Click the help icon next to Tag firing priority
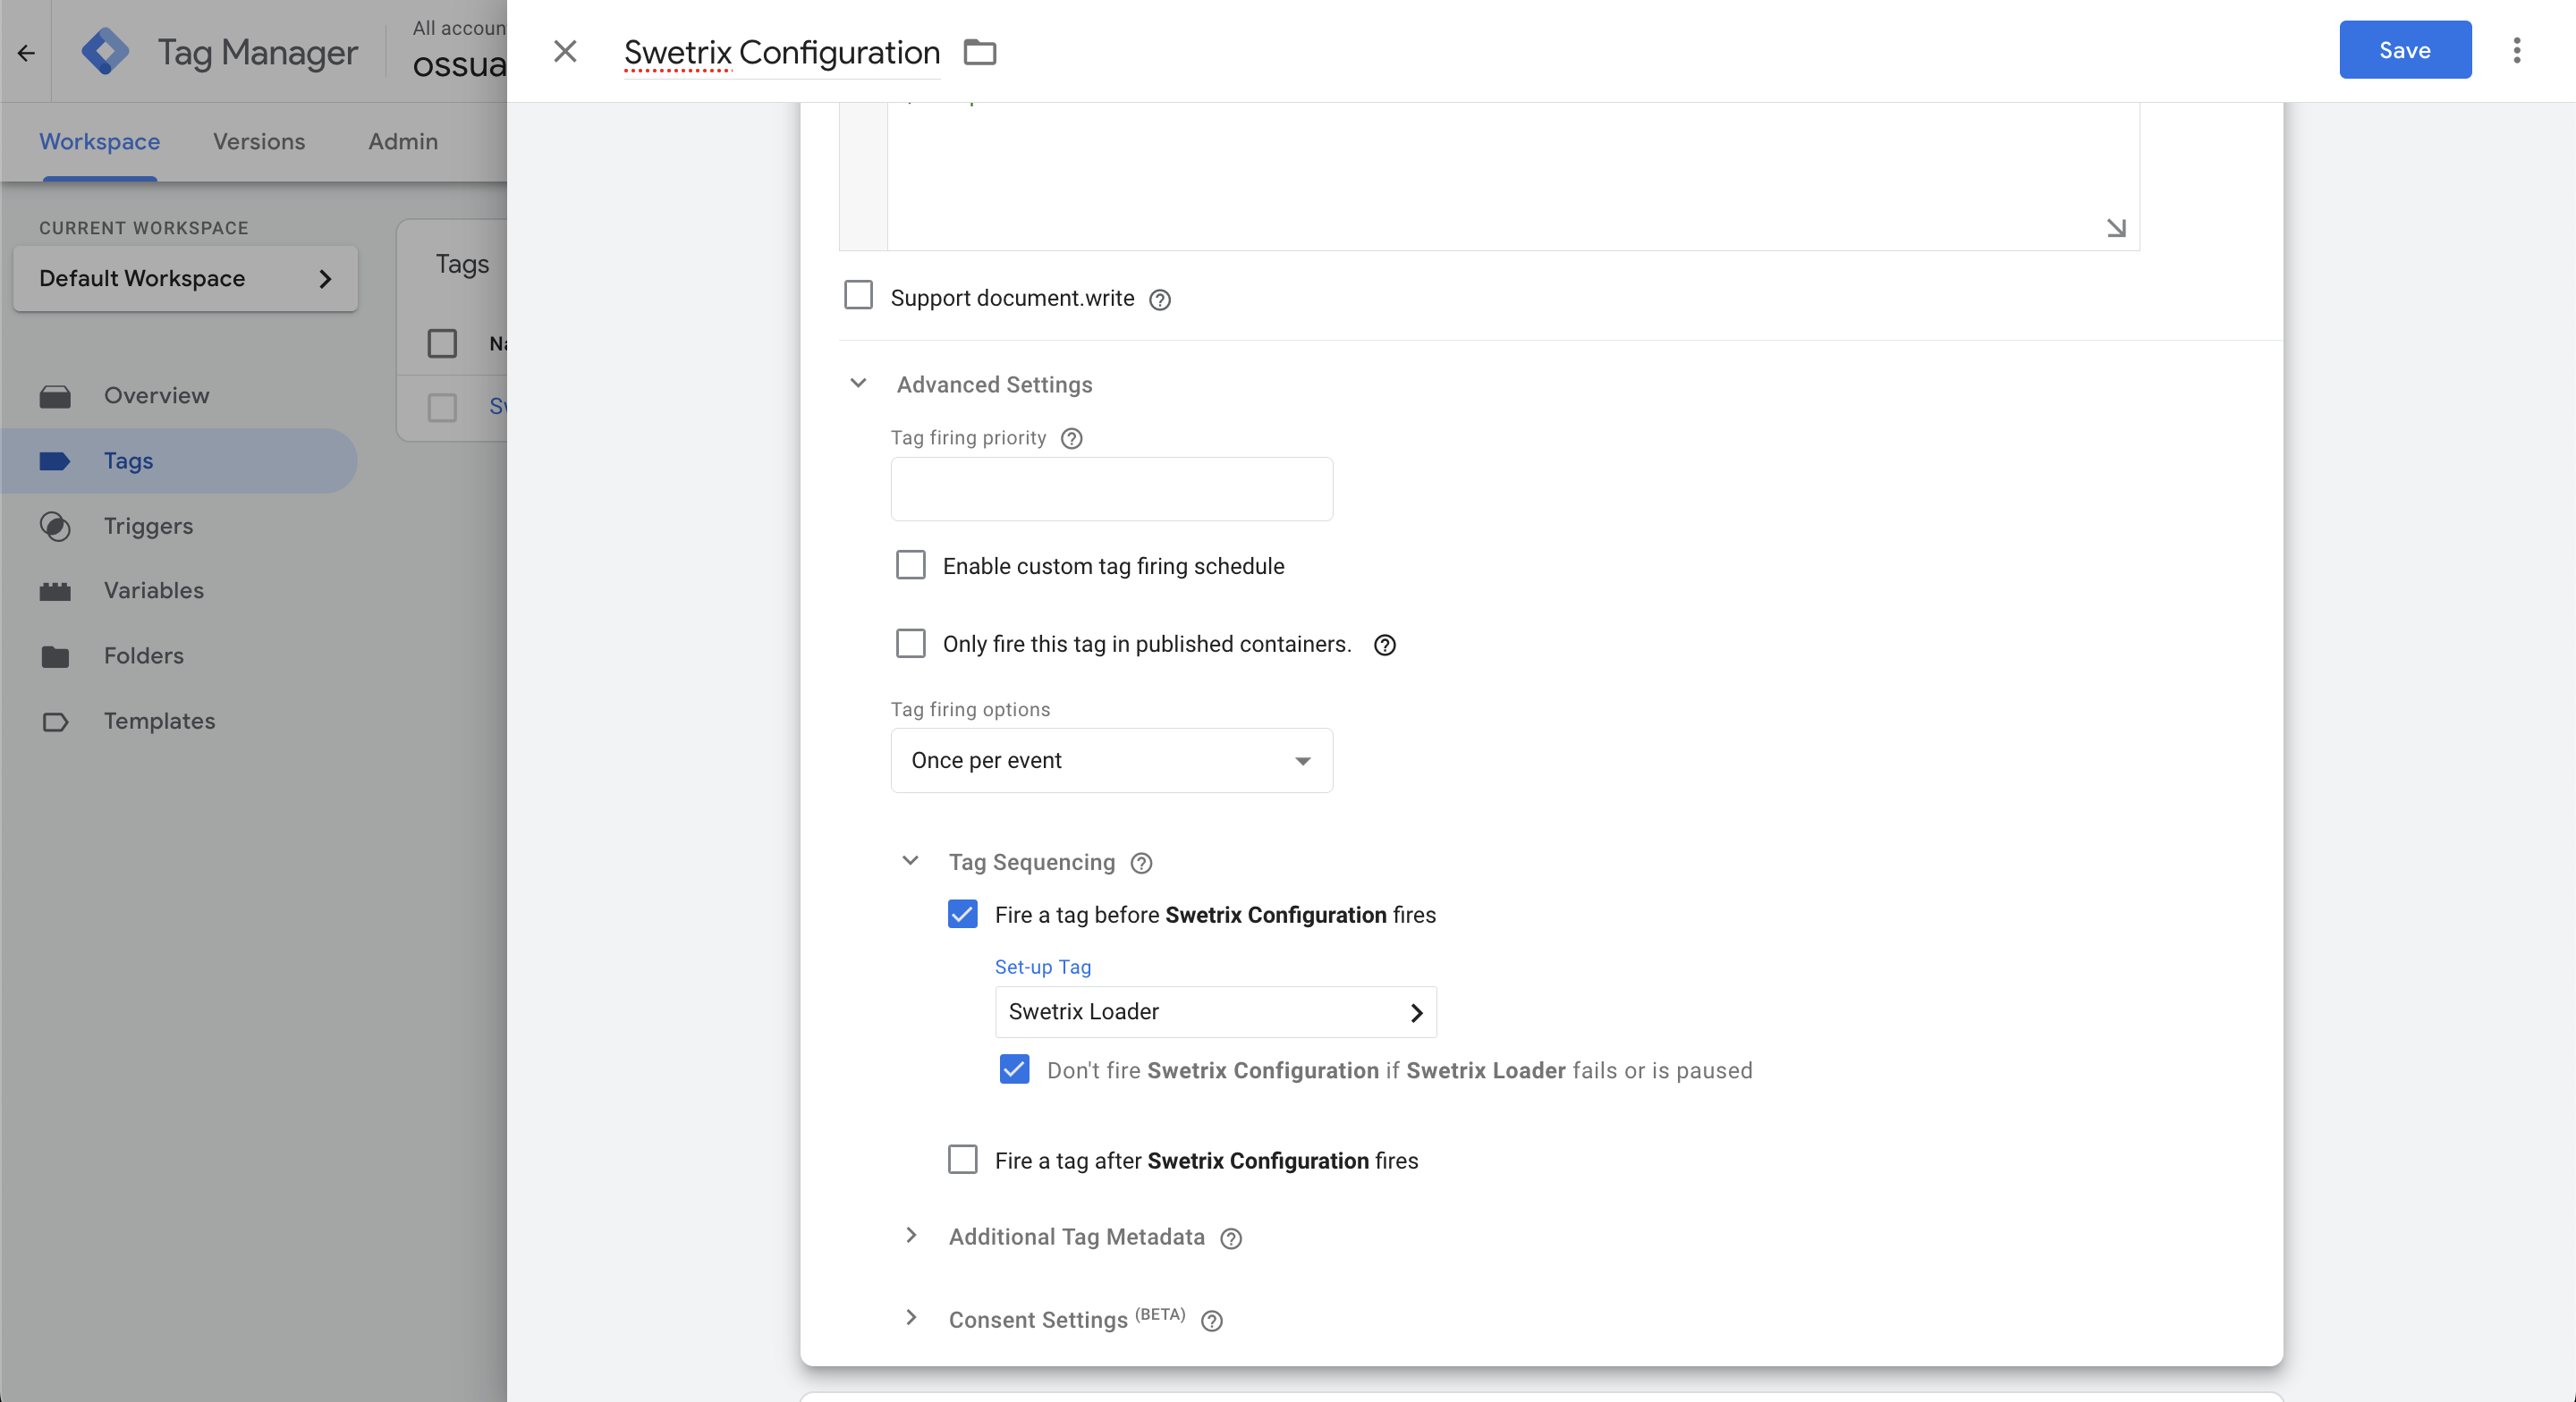Image resolution: width=2576 pixels, height=1402 pixels. (1071, 437)
